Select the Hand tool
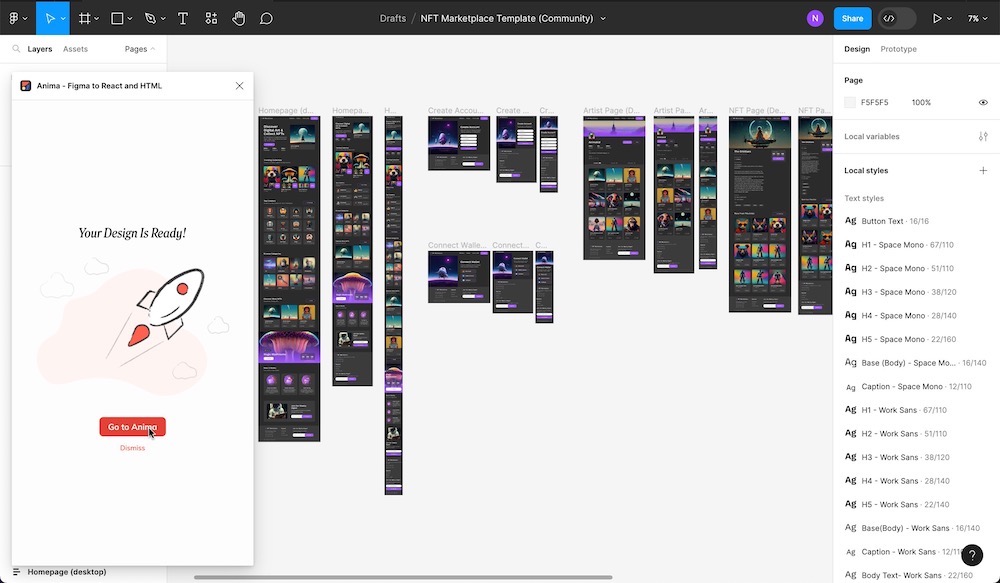This screenshot has width=1000, height=583. click(x=239, y=18)
